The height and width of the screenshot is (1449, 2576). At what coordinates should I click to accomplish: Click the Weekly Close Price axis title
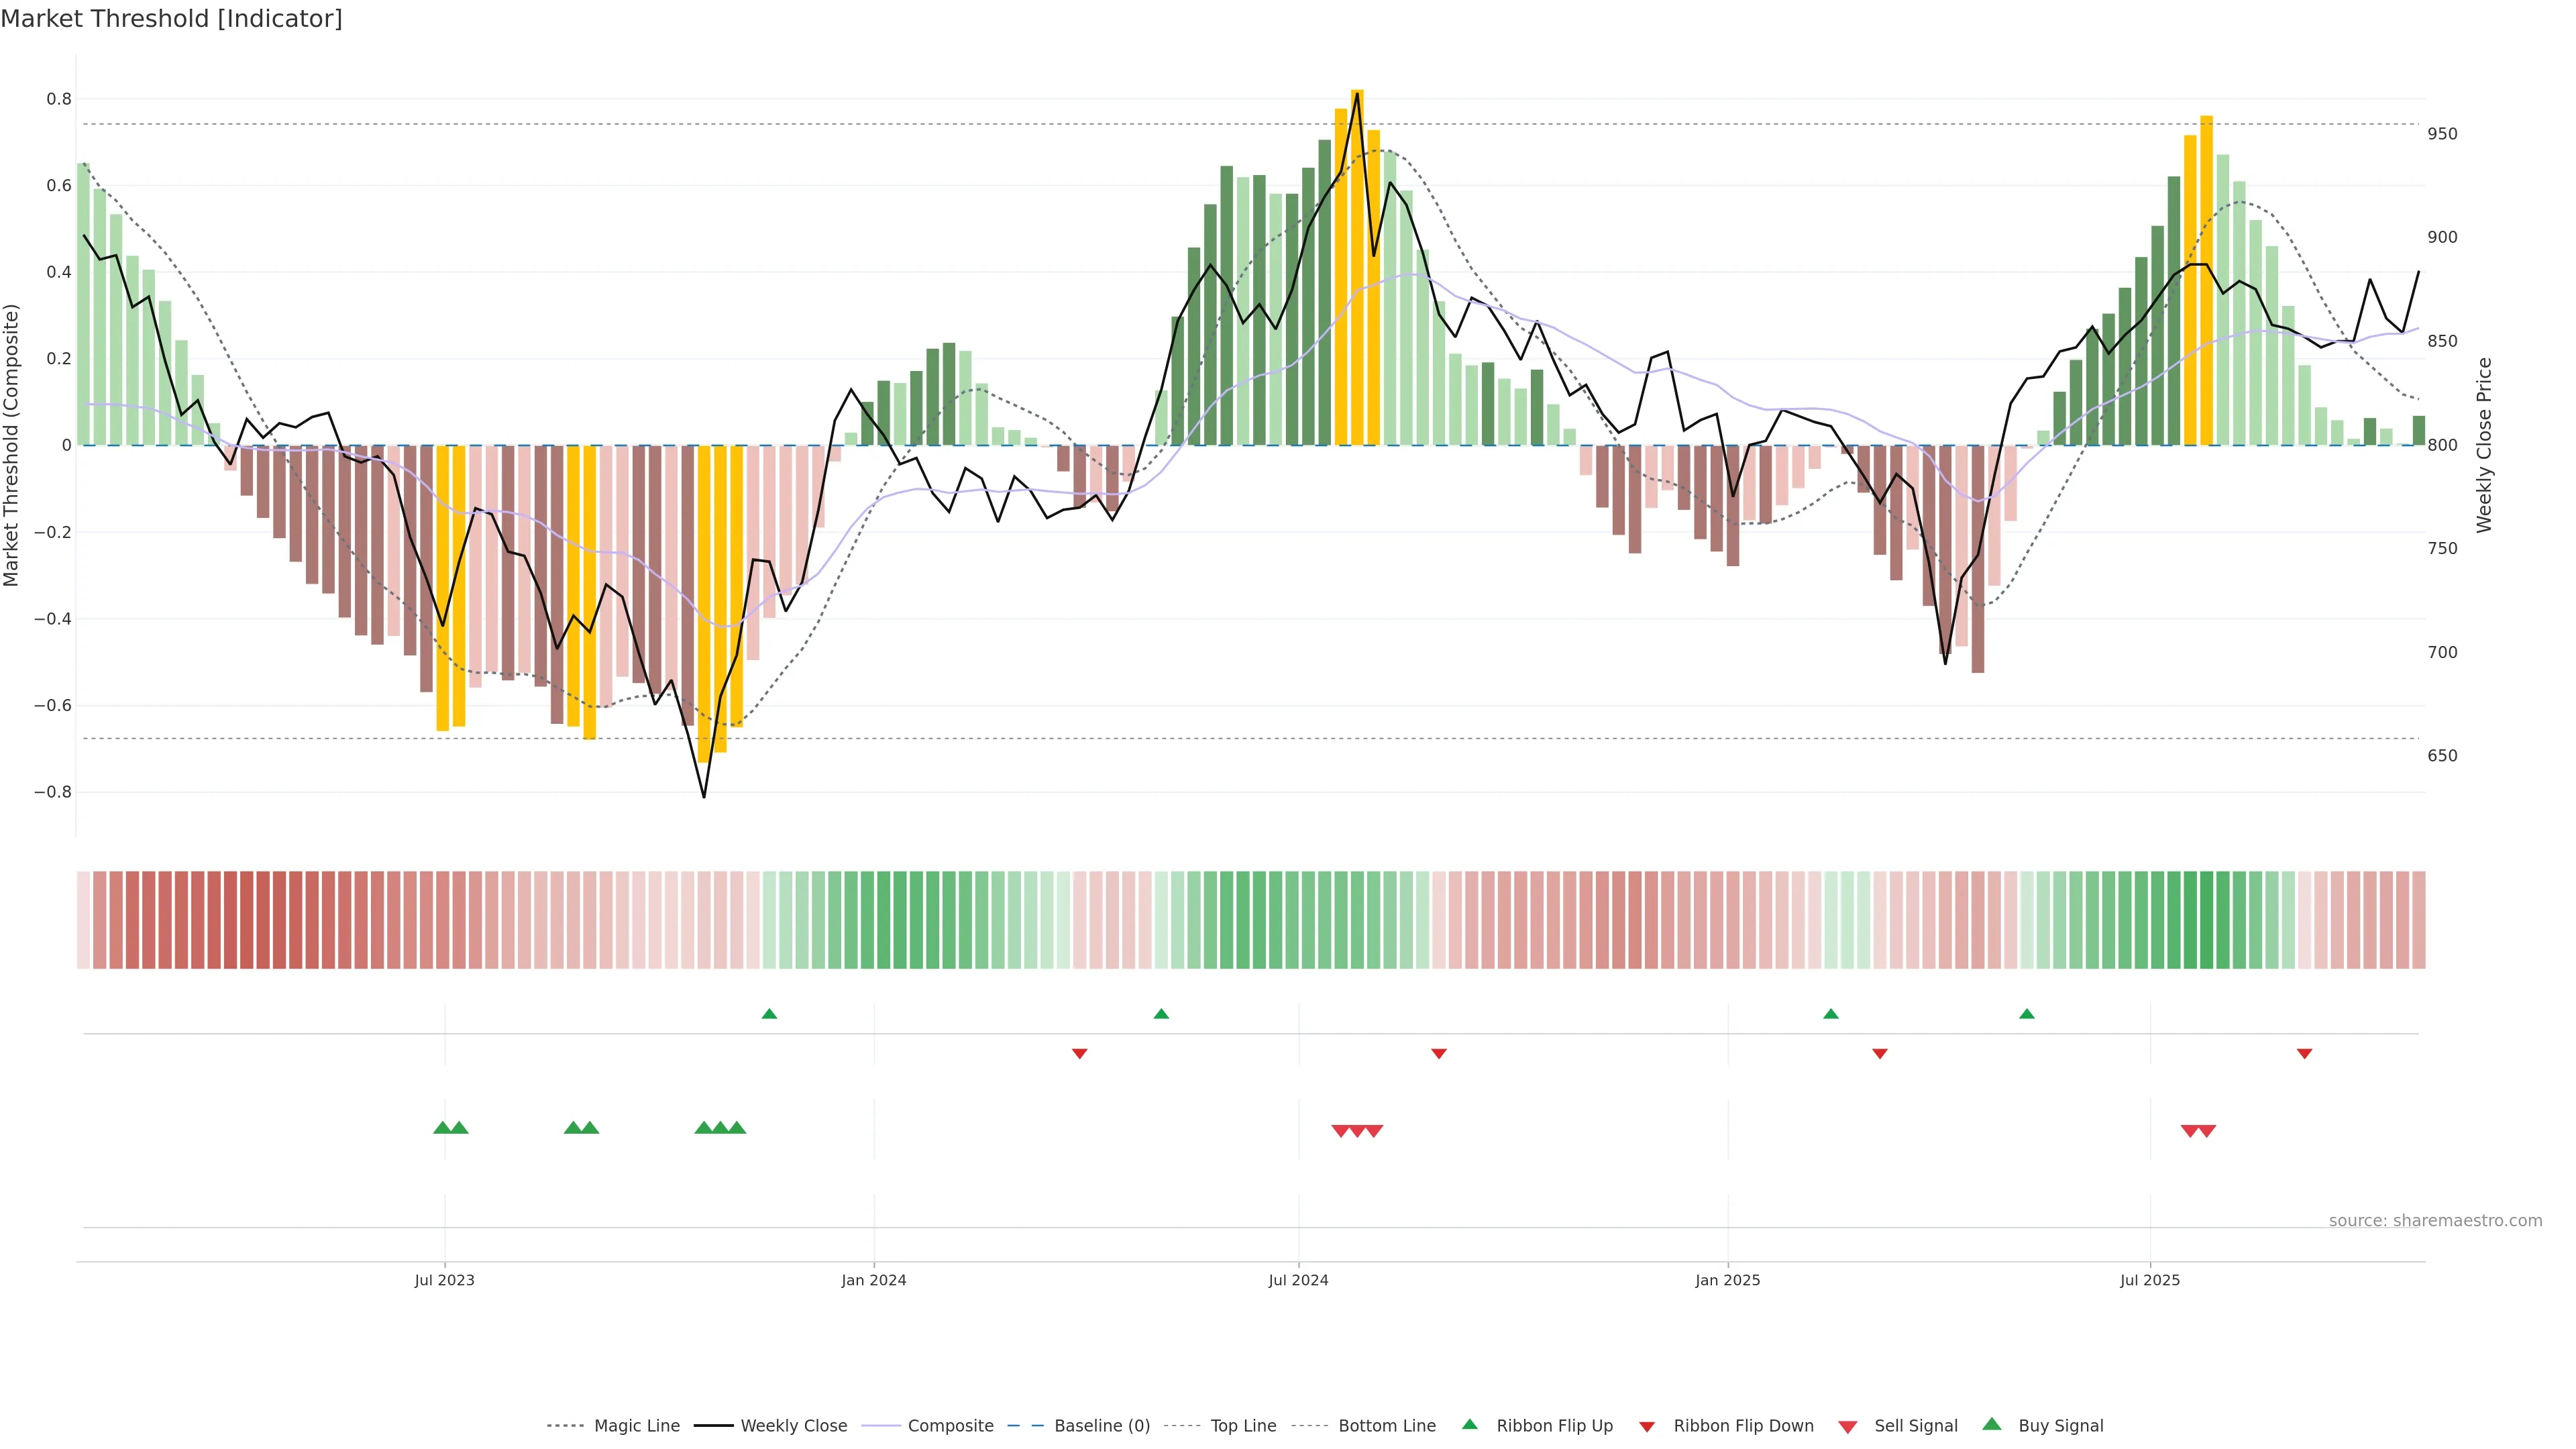point(2484,445)
